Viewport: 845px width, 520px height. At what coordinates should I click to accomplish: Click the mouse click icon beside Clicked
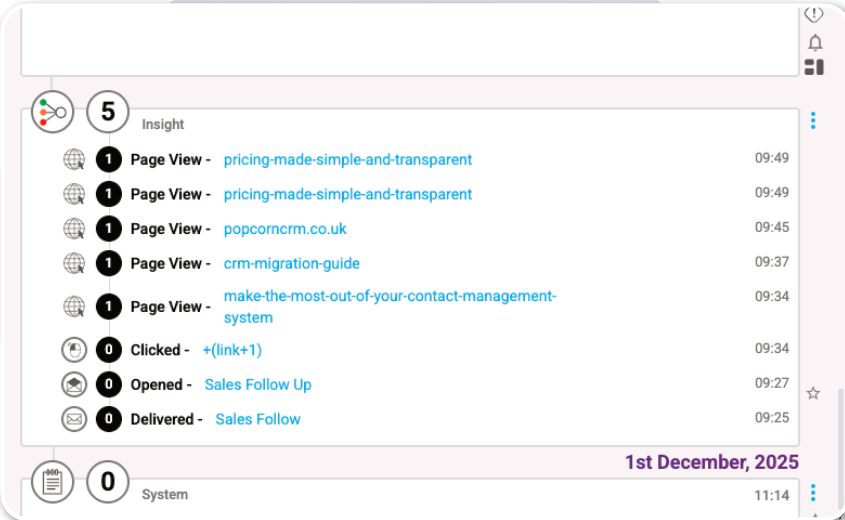[x=74, y=350]
